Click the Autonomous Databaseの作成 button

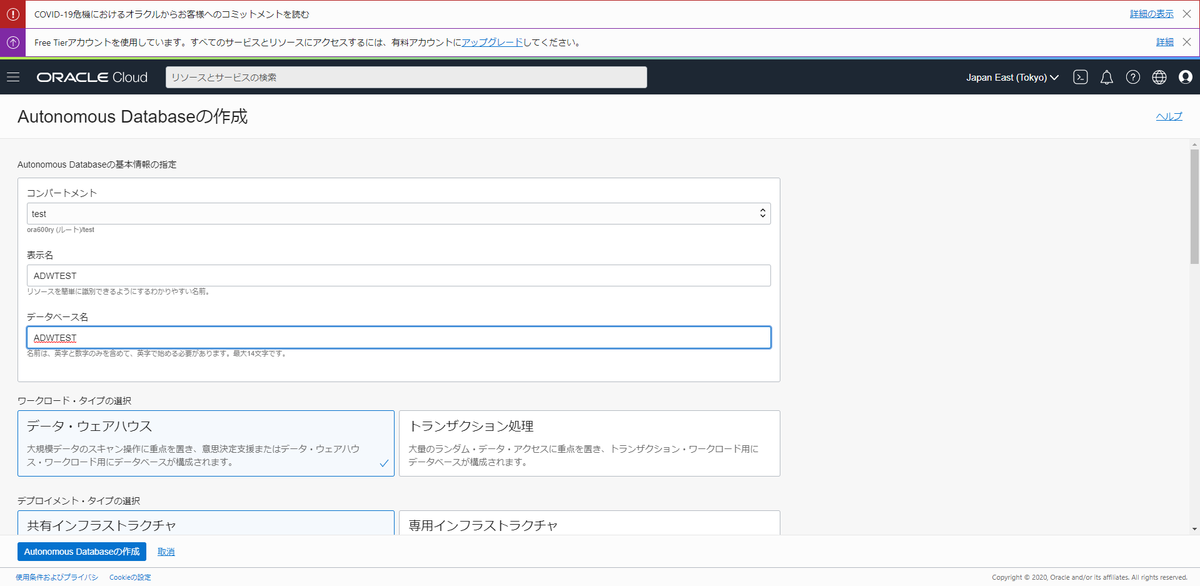tap(82, 551)
